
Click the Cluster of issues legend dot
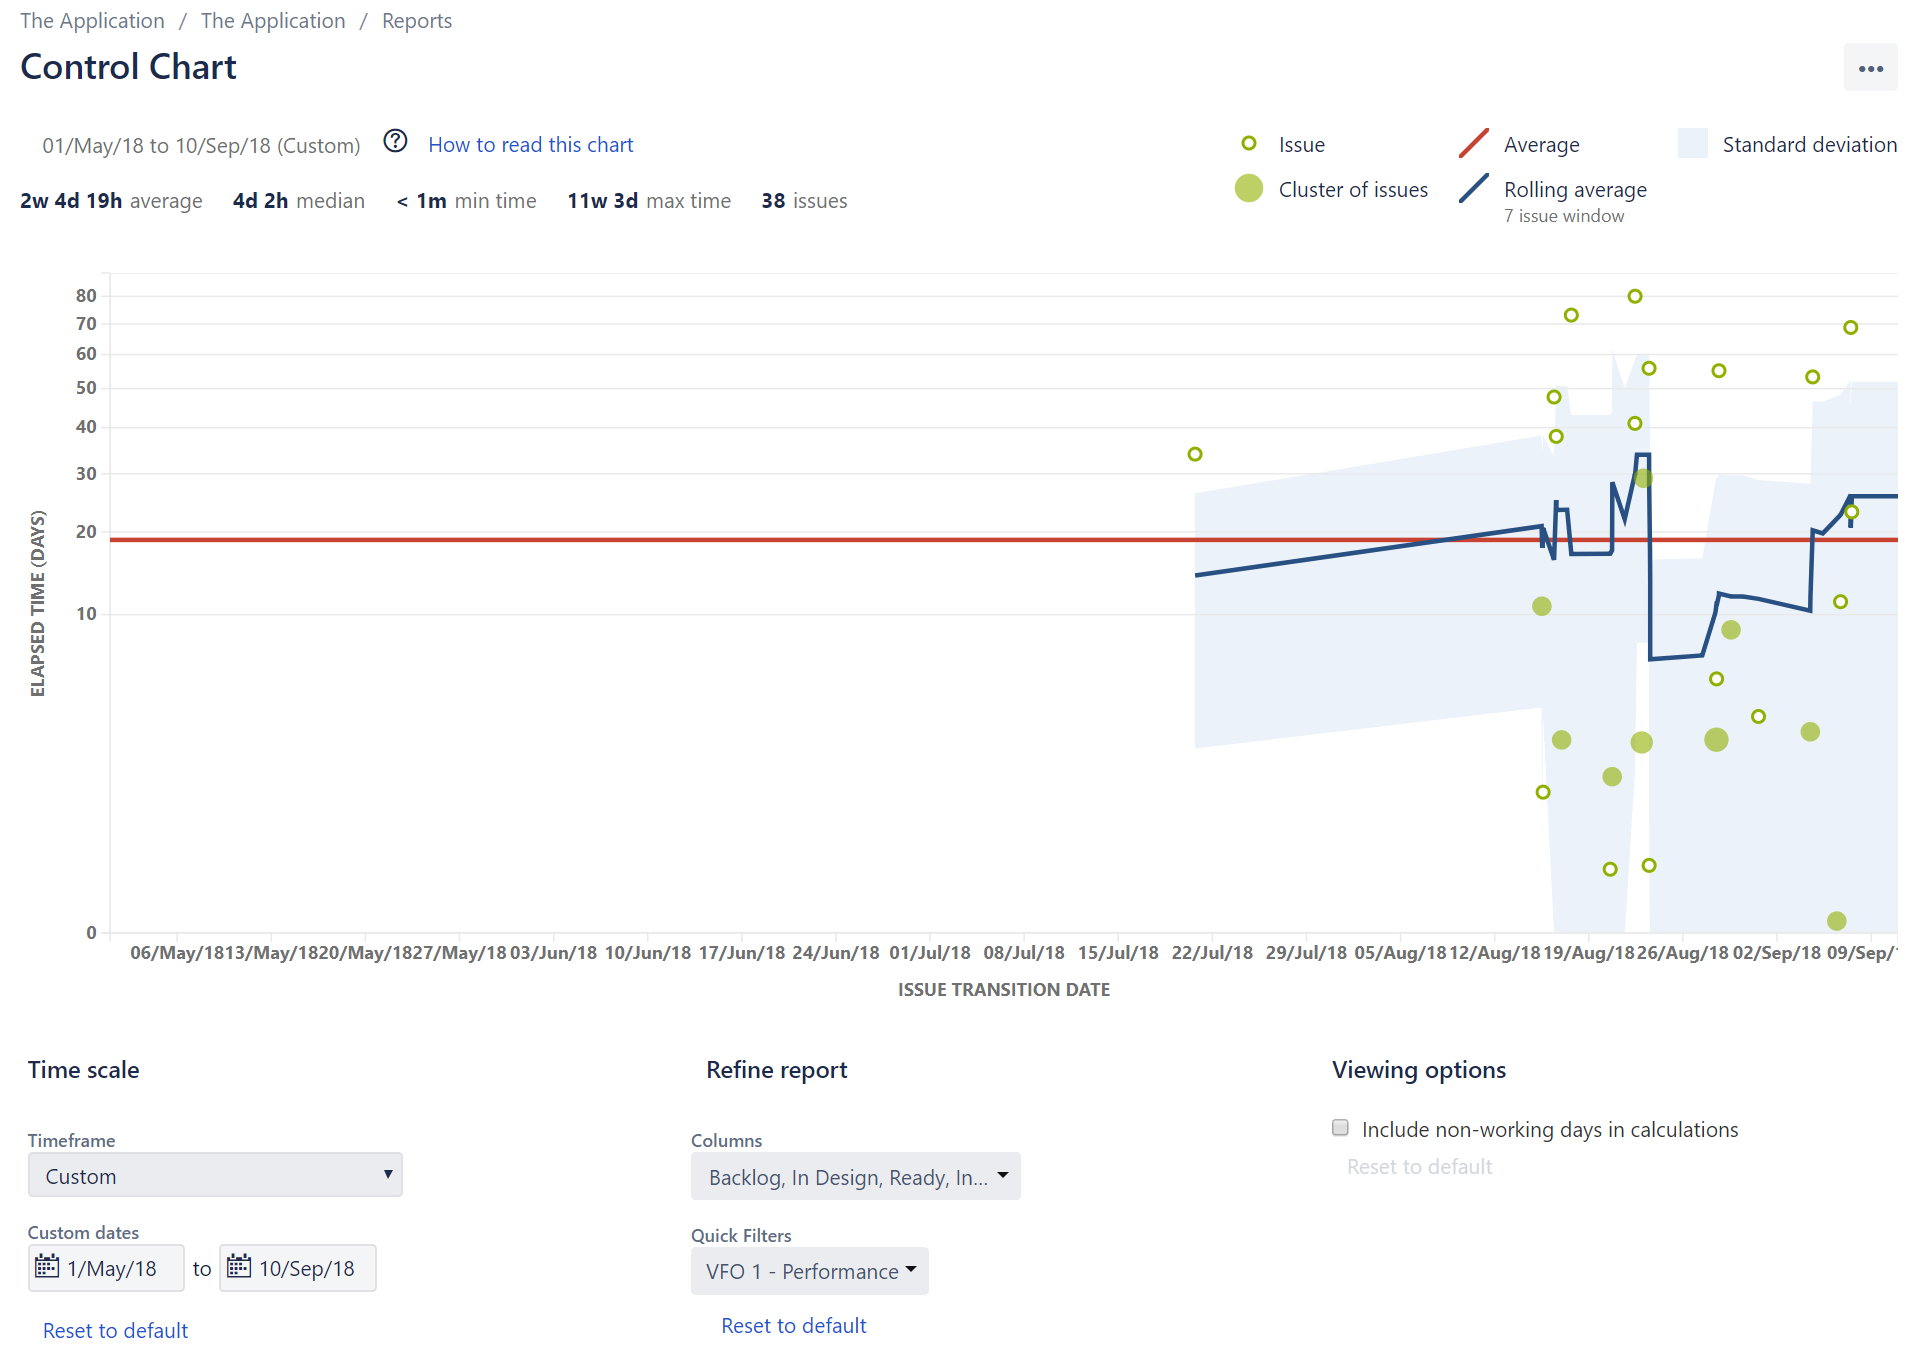coord(1249,188)
